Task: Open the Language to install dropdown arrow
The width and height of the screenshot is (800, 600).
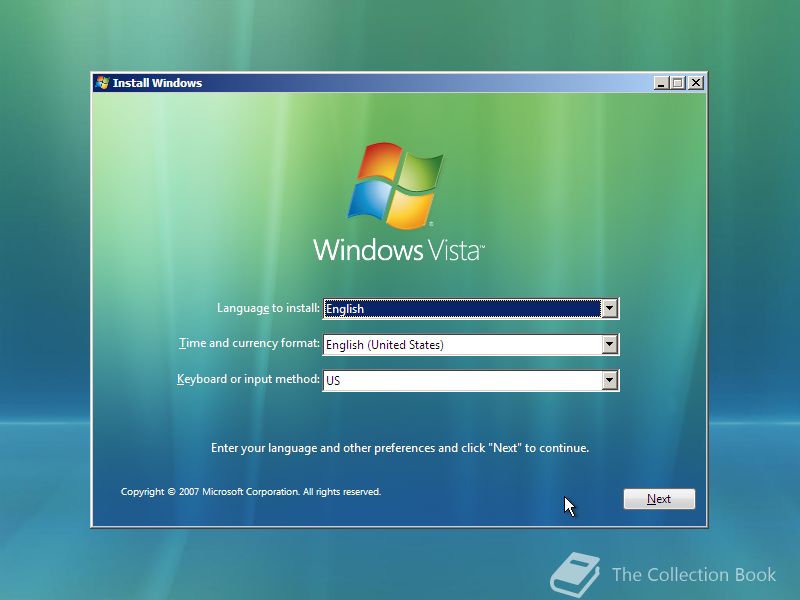Action: (x=609, y=308)
